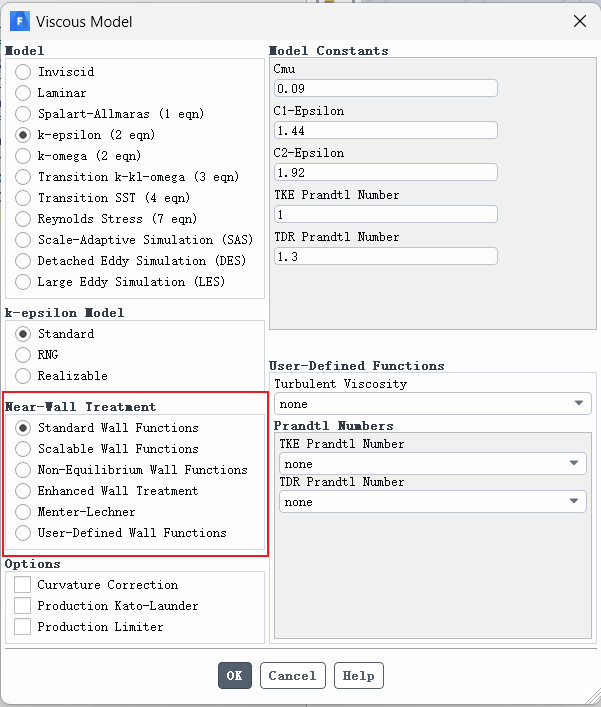Select the Realizable k-epsilon model
601x707 pixels.
[x=23, y=376]
